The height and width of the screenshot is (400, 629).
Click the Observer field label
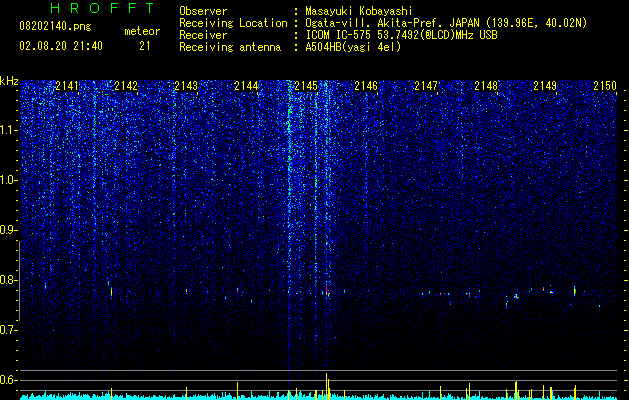(203, 11)
